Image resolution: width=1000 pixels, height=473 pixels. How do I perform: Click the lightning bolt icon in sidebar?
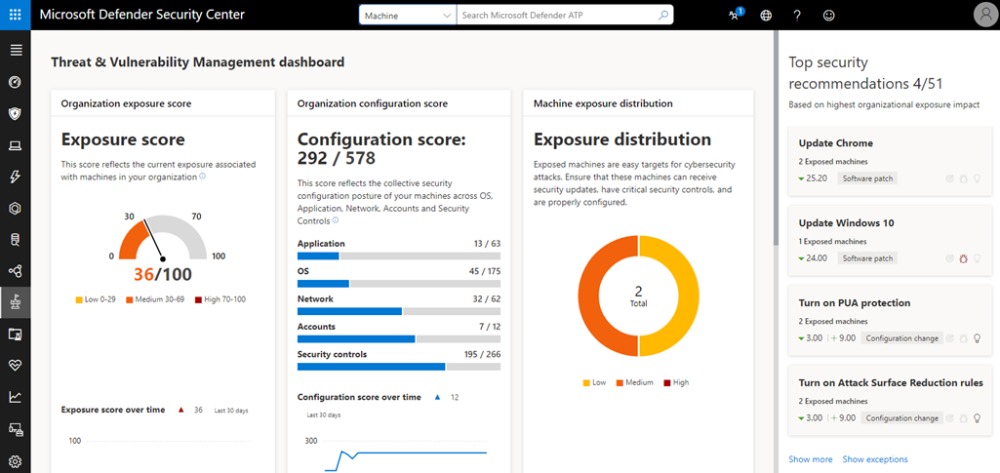(x=15, y=177)
